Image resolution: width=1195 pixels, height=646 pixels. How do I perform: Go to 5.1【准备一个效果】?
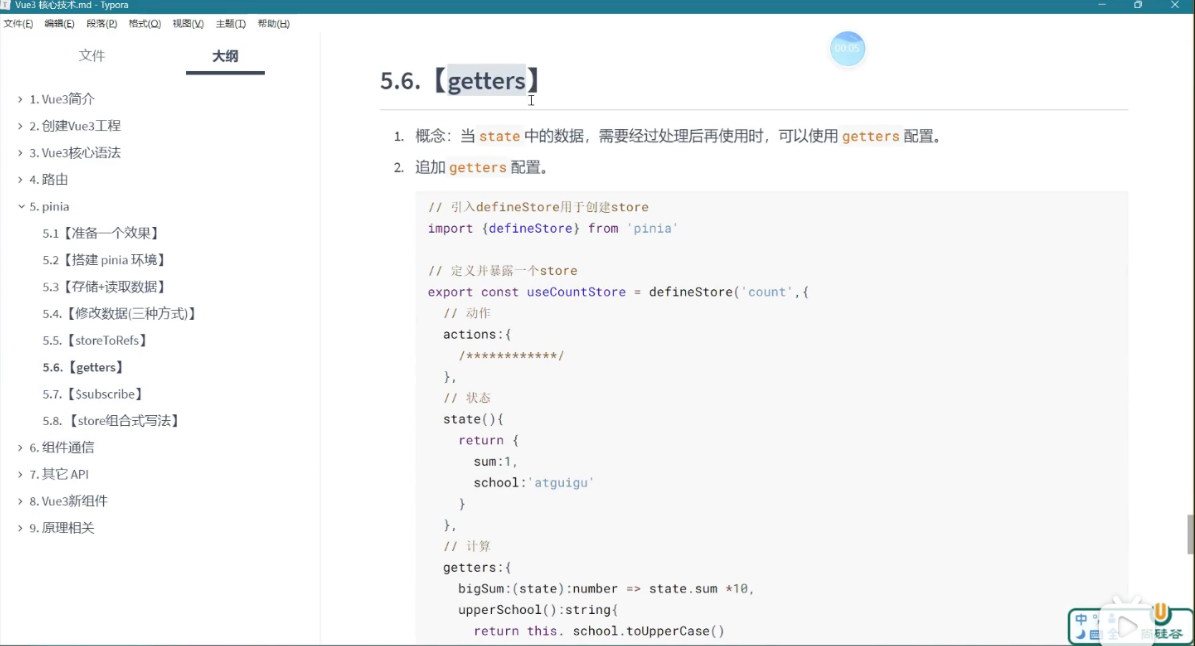pyautogui.click(x=101, y=233)
